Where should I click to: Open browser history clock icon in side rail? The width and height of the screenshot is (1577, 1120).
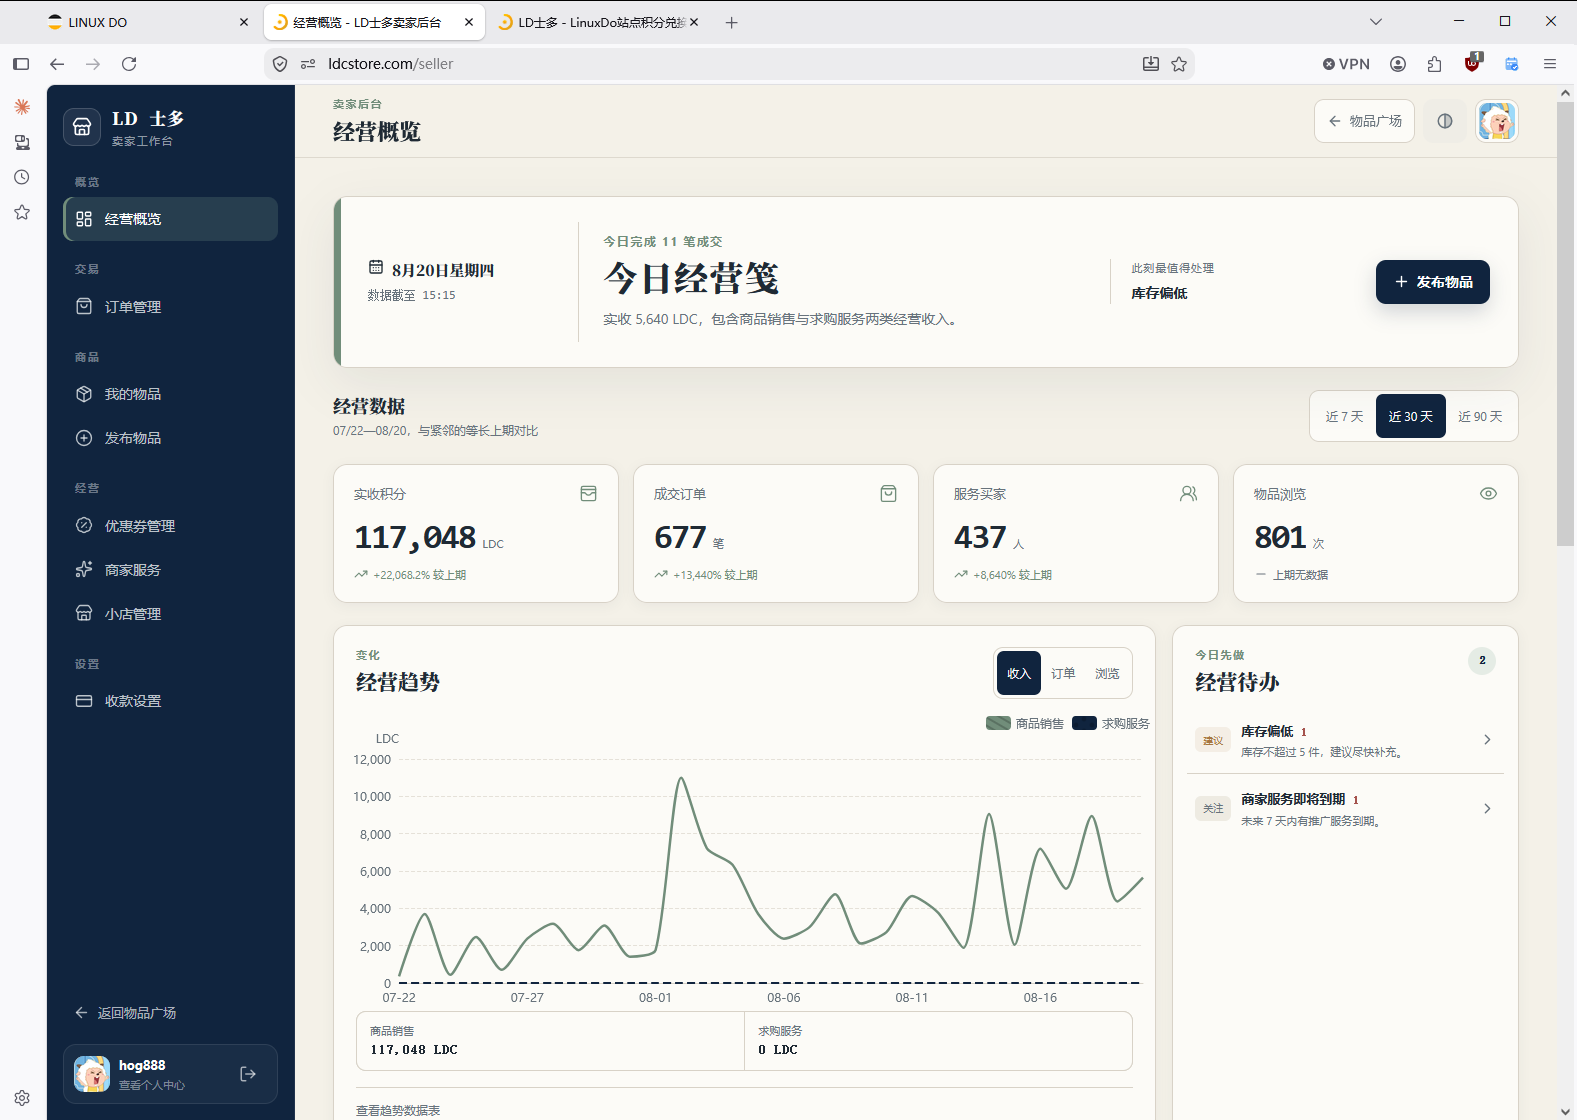21,177
